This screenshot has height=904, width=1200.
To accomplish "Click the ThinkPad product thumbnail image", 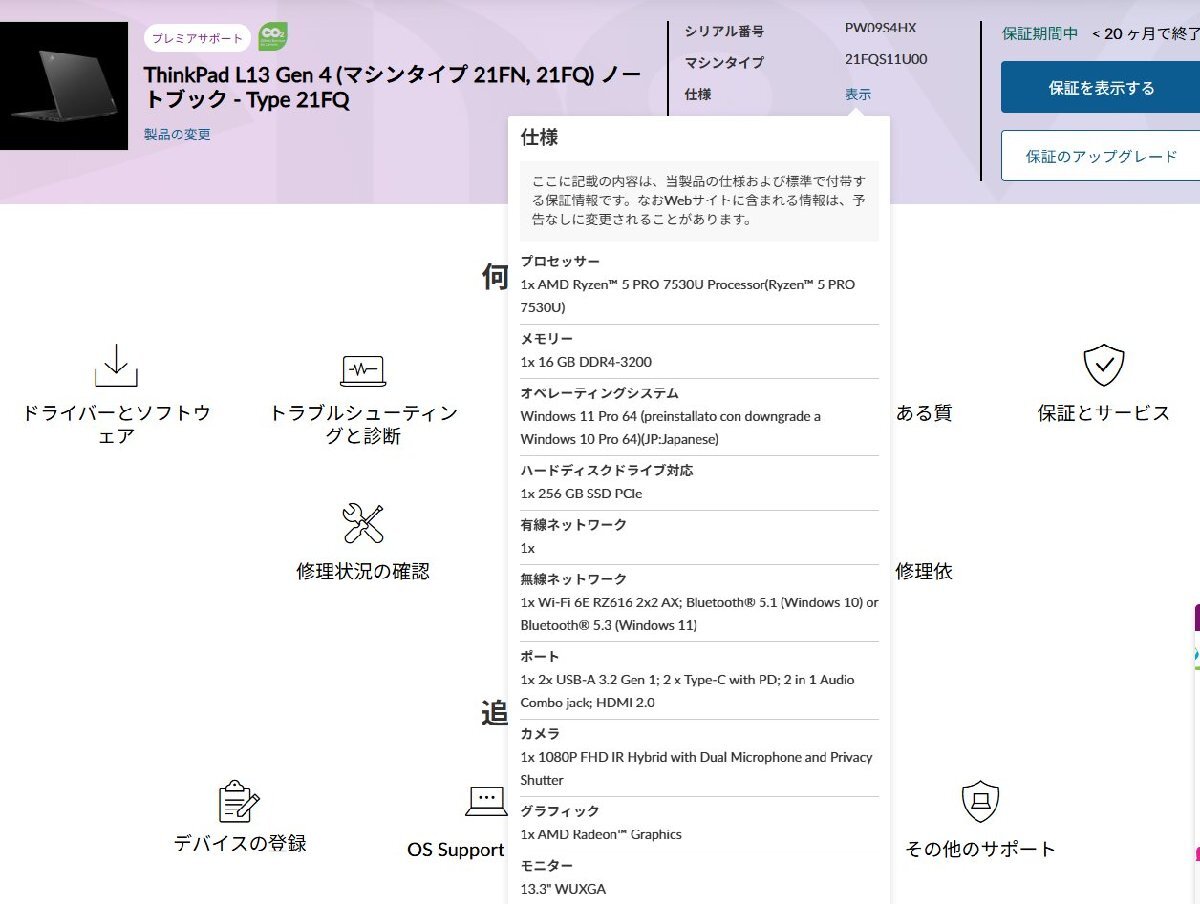I will click(64, 86).
